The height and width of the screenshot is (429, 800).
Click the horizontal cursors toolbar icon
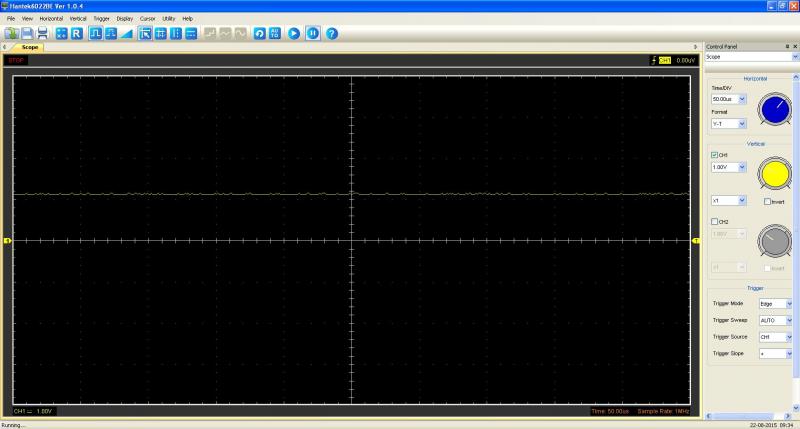pos(191,34)
